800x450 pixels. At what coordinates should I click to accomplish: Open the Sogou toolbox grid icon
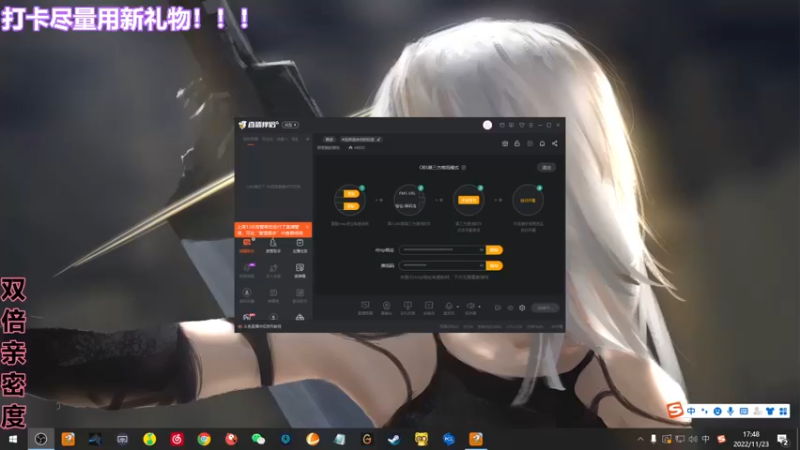click(783, 411)
